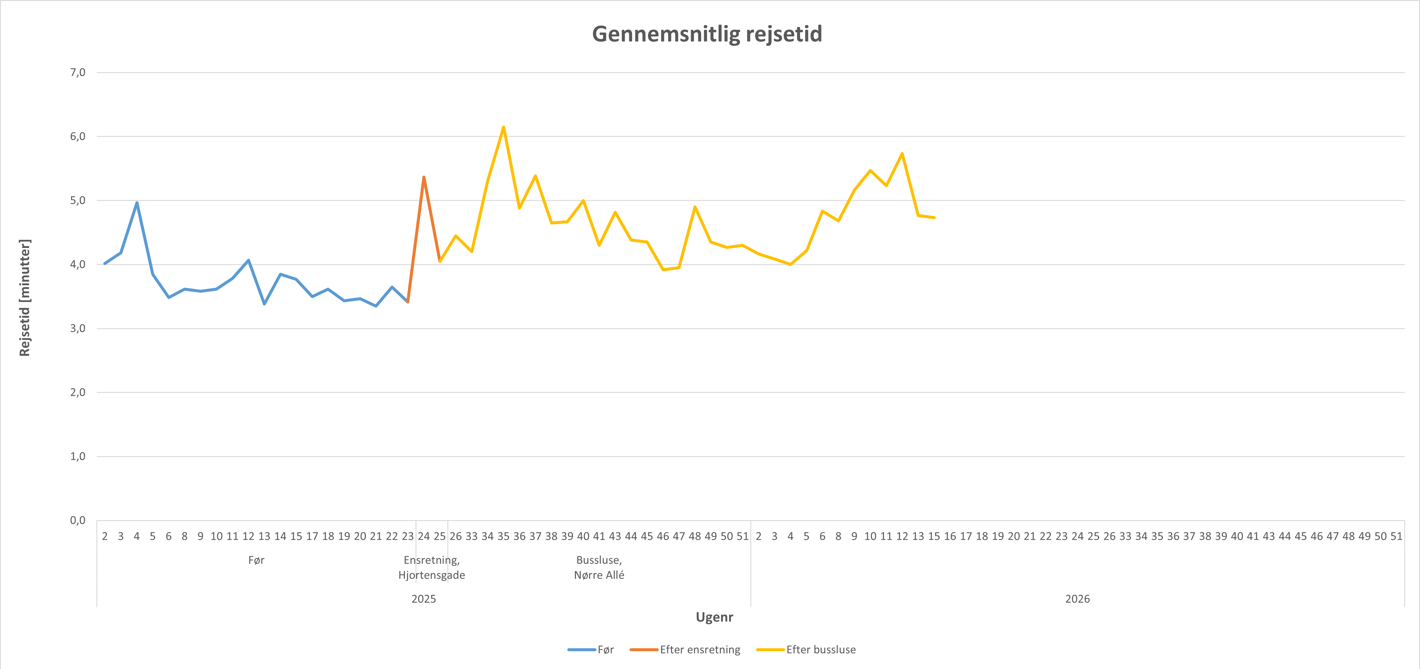Select the Bussluse, Nørre Allé axis group label
1420x669 pixels.
[x=599, y=568]
